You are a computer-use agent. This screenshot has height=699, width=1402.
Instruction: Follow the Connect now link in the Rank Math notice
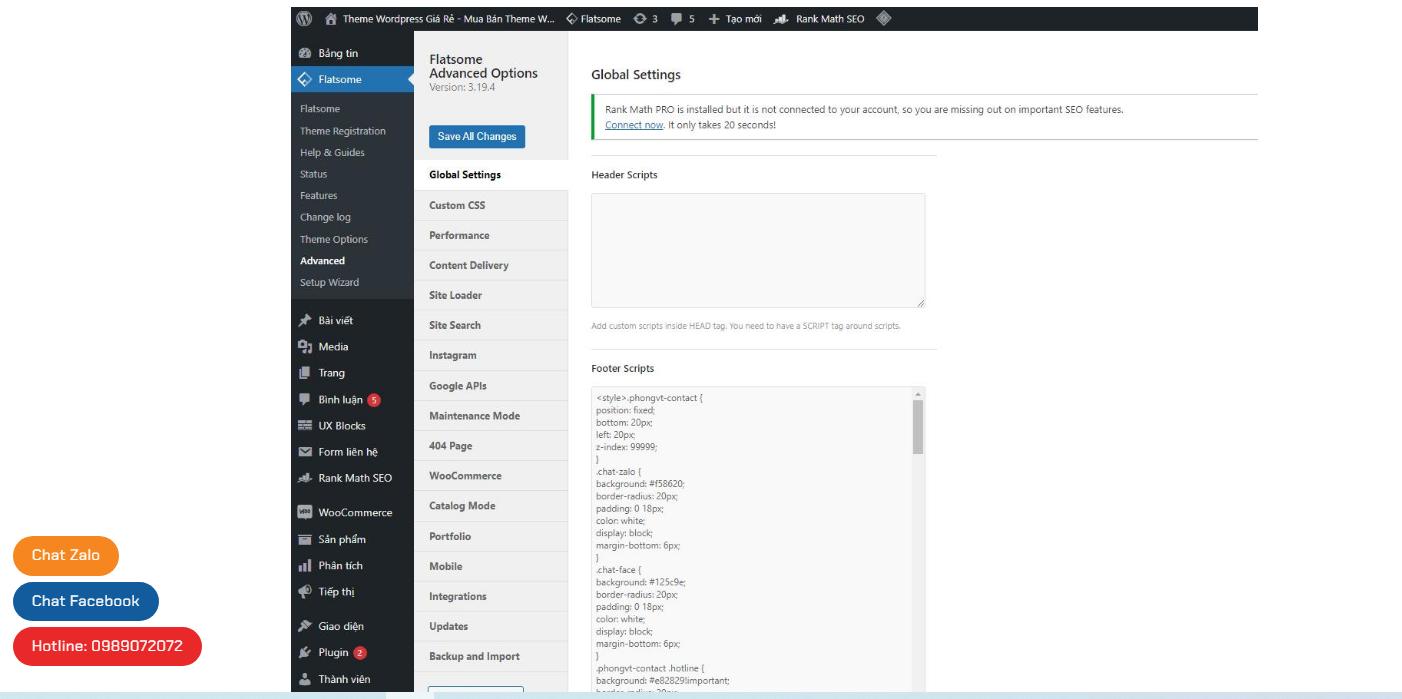click(x=634, y=125)
